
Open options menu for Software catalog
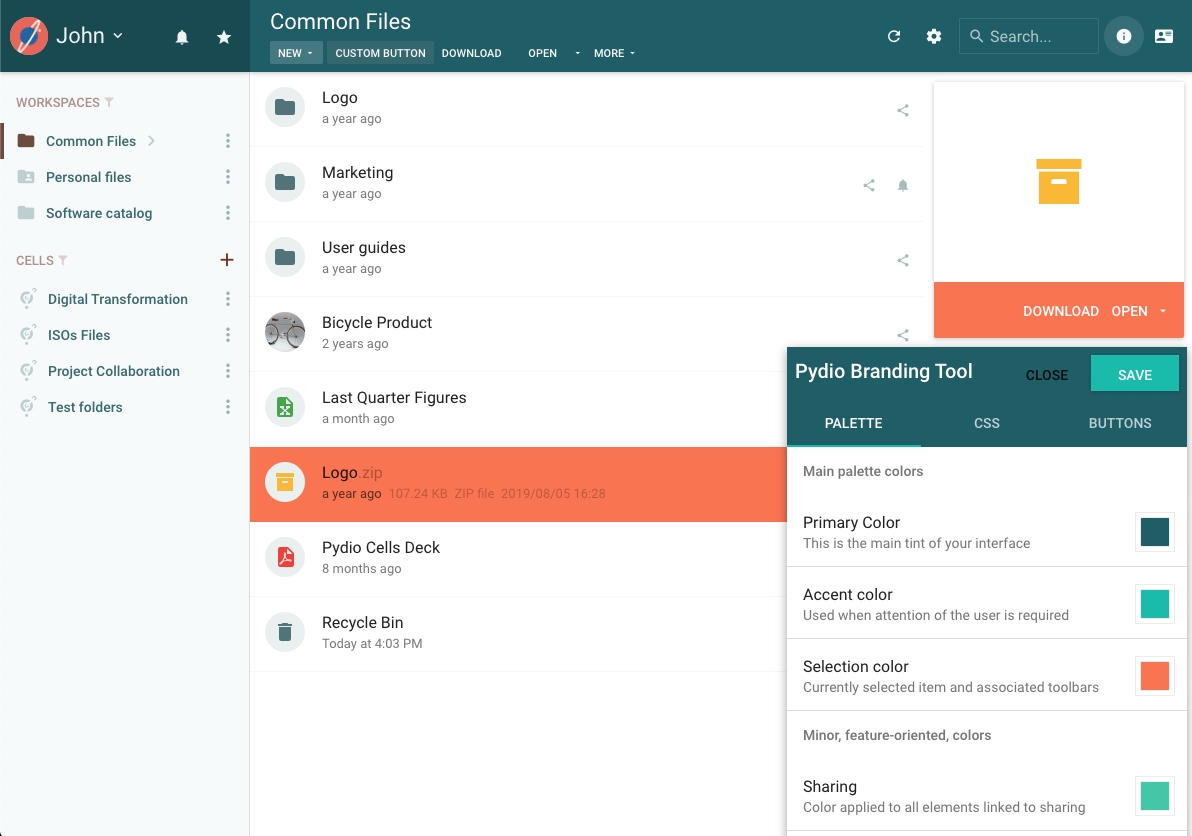[228, 213]
